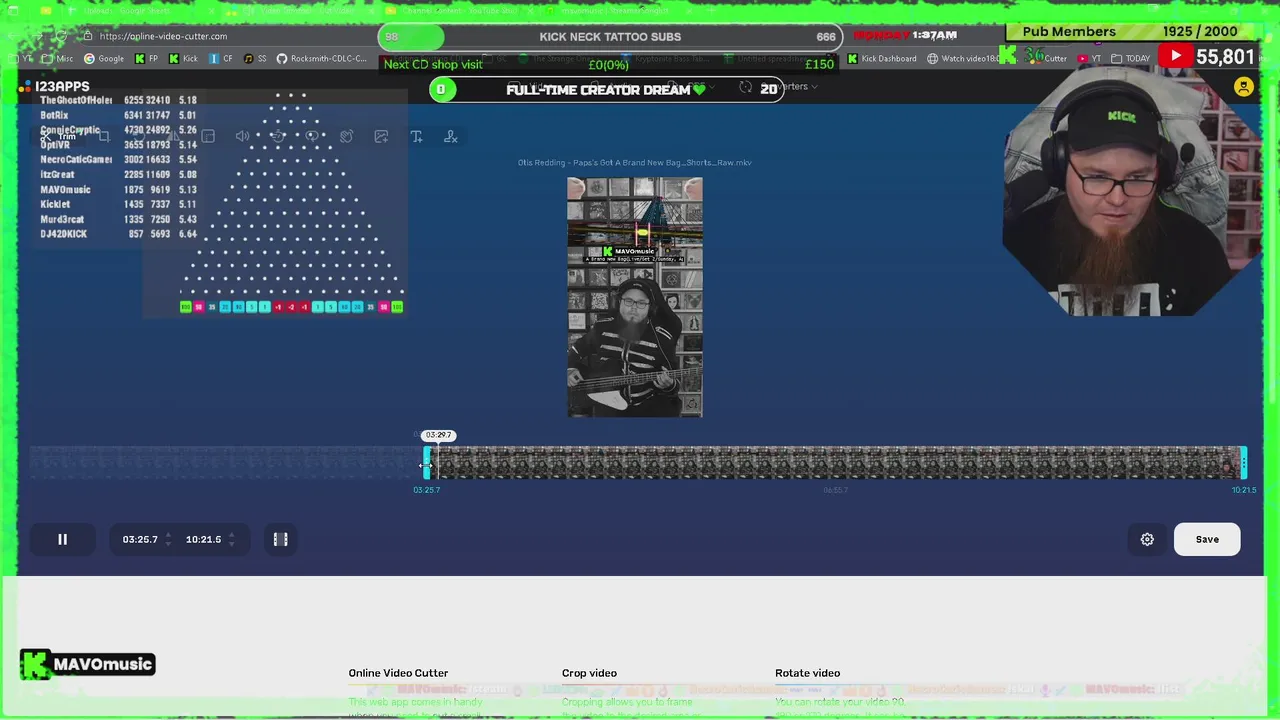Adjust end time using its stepper arrows
1280x720 pixels.
(x=231, y=539)
